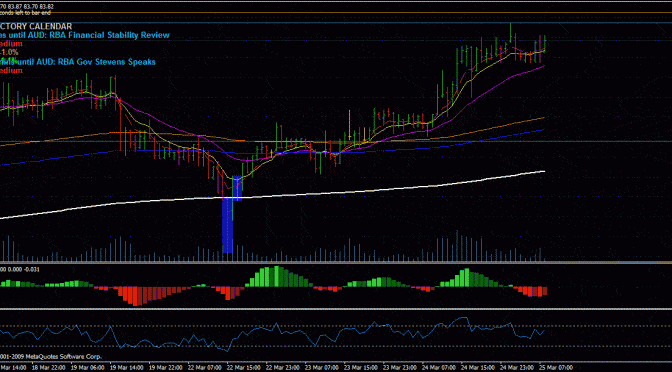This screenshot has height=372, width=672.
Task: Select the tall blue rectangle marker on chart
Action: pyautogui.click(x=227, y=225)
